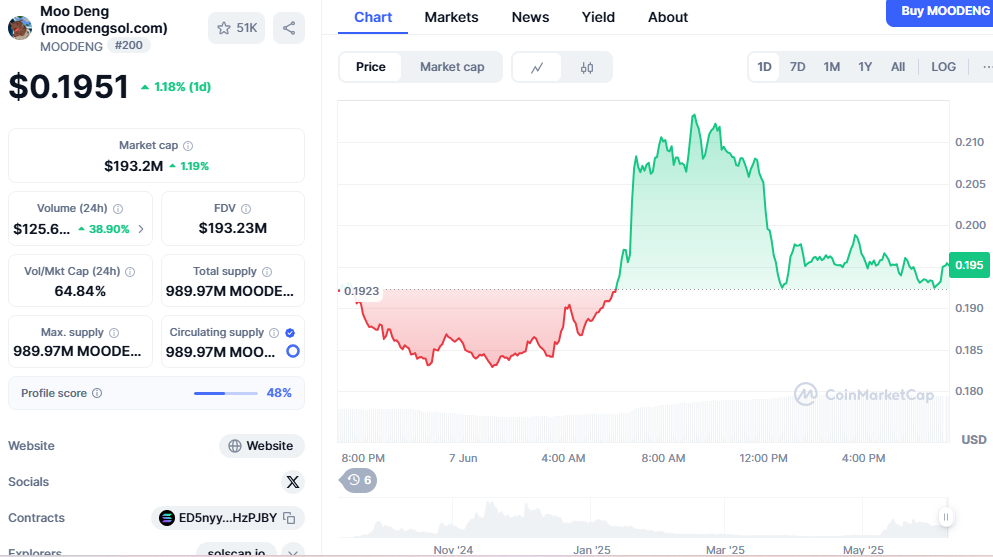Show Vol/Mkt Cap info icon

click(130, 272)
